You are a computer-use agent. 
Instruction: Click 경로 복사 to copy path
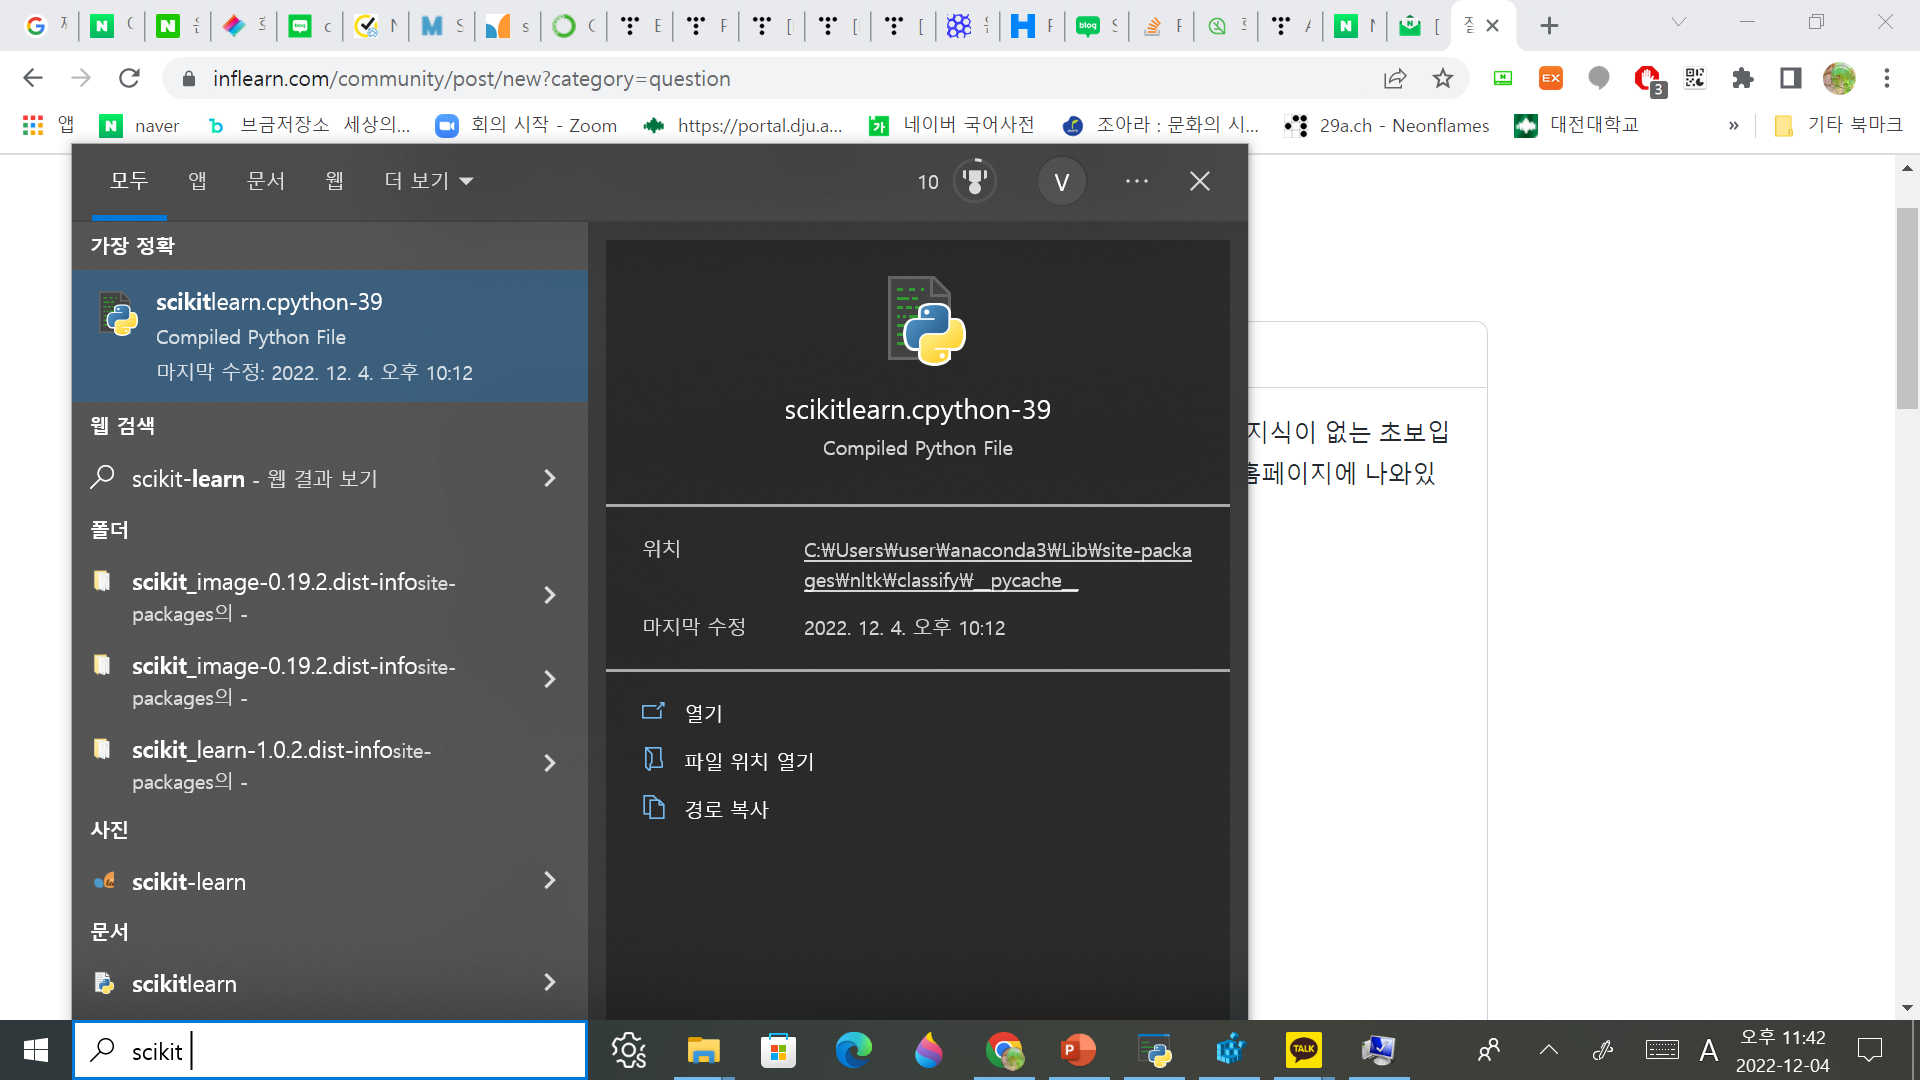pyautogui.click(x=726, y=810)
